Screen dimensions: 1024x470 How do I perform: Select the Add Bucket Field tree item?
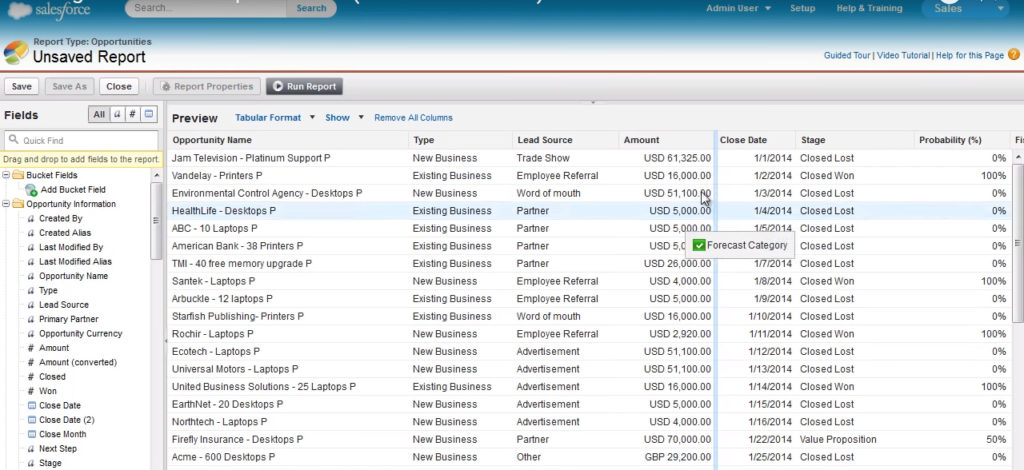(x=72, y=190)
